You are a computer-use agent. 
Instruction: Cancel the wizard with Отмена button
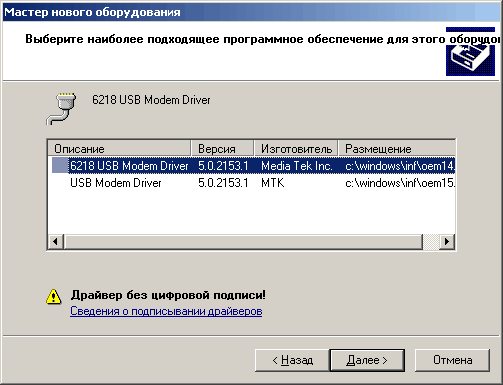[x=452, y=360]
